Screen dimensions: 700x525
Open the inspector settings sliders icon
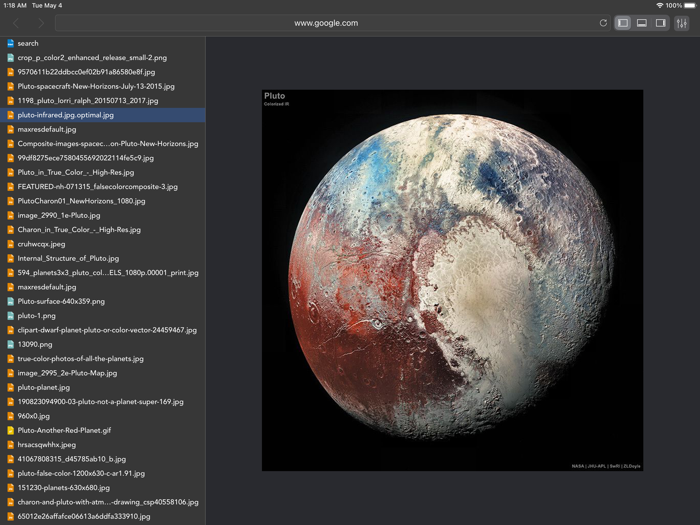682,23
